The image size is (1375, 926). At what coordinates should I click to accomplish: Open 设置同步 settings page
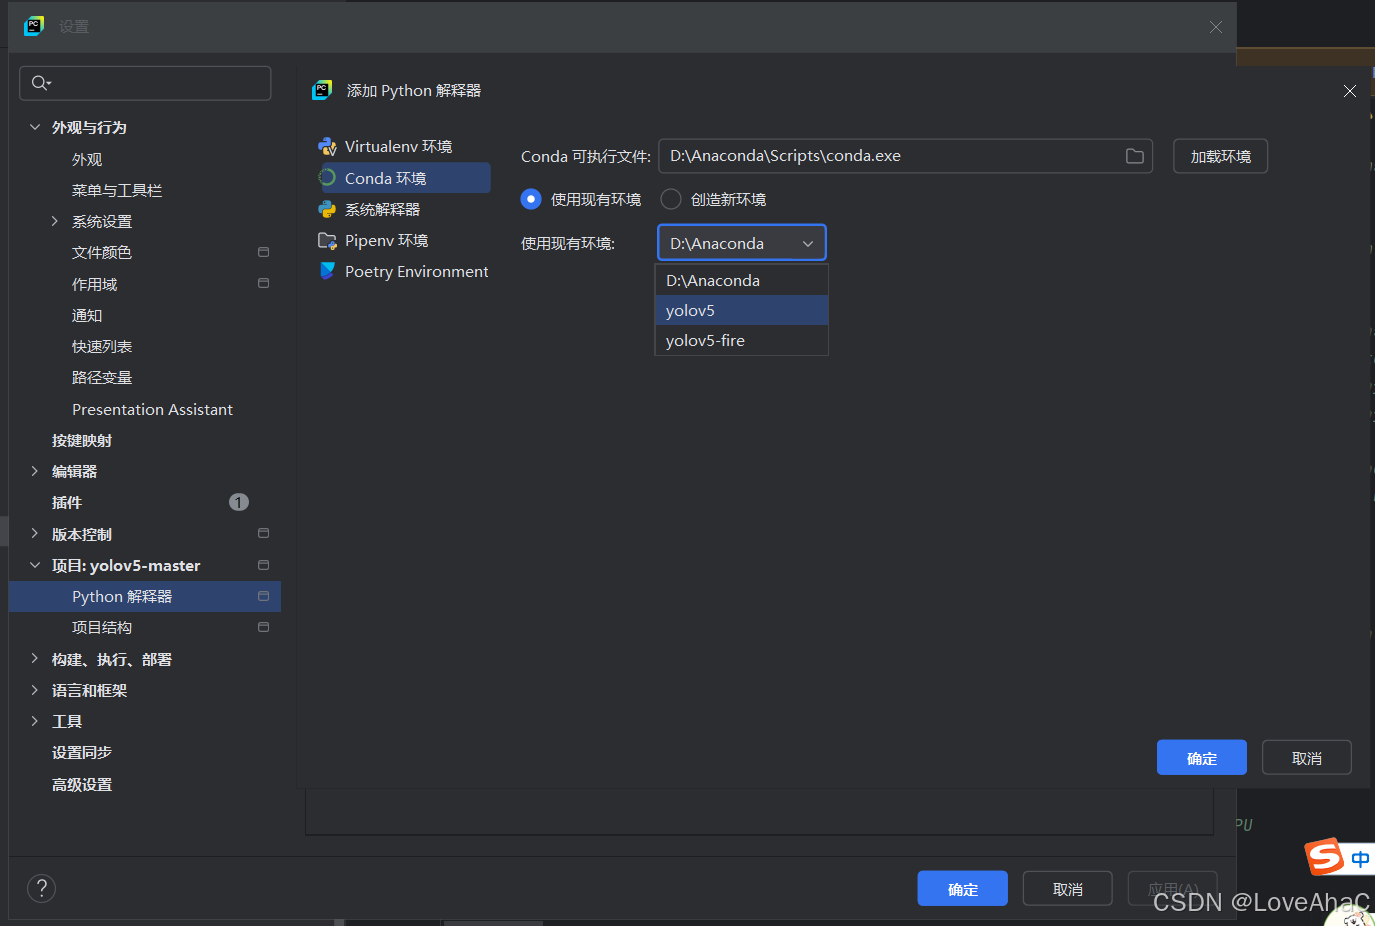(x=82, y=752)
